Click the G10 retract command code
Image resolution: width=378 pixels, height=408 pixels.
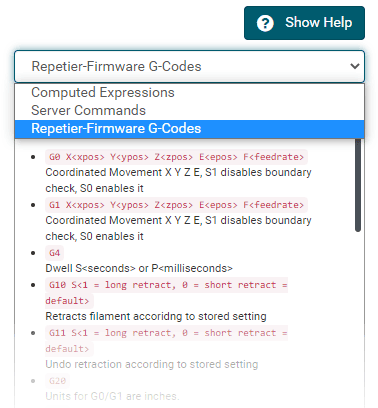tap(166, 293)
